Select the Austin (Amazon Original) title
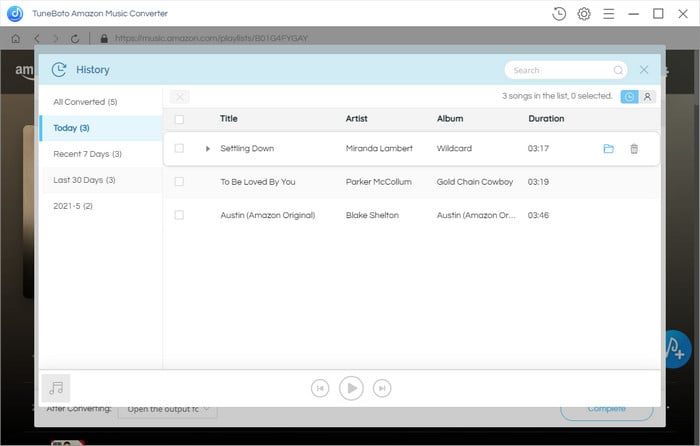Screen dimensions: 700x446 [x=268, y=216]
